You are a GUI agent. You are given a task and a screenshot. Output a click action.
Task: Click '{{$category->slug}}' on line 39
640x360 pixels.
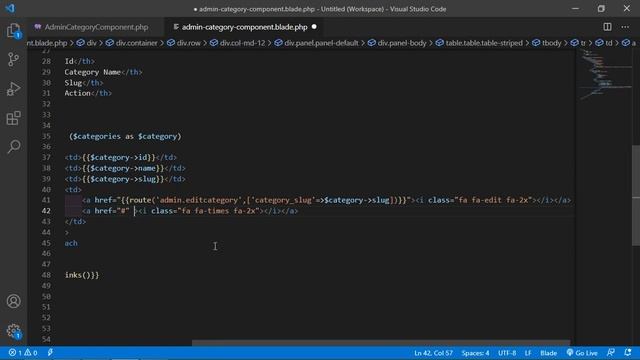pyautogui.click(x=123, y=179)
